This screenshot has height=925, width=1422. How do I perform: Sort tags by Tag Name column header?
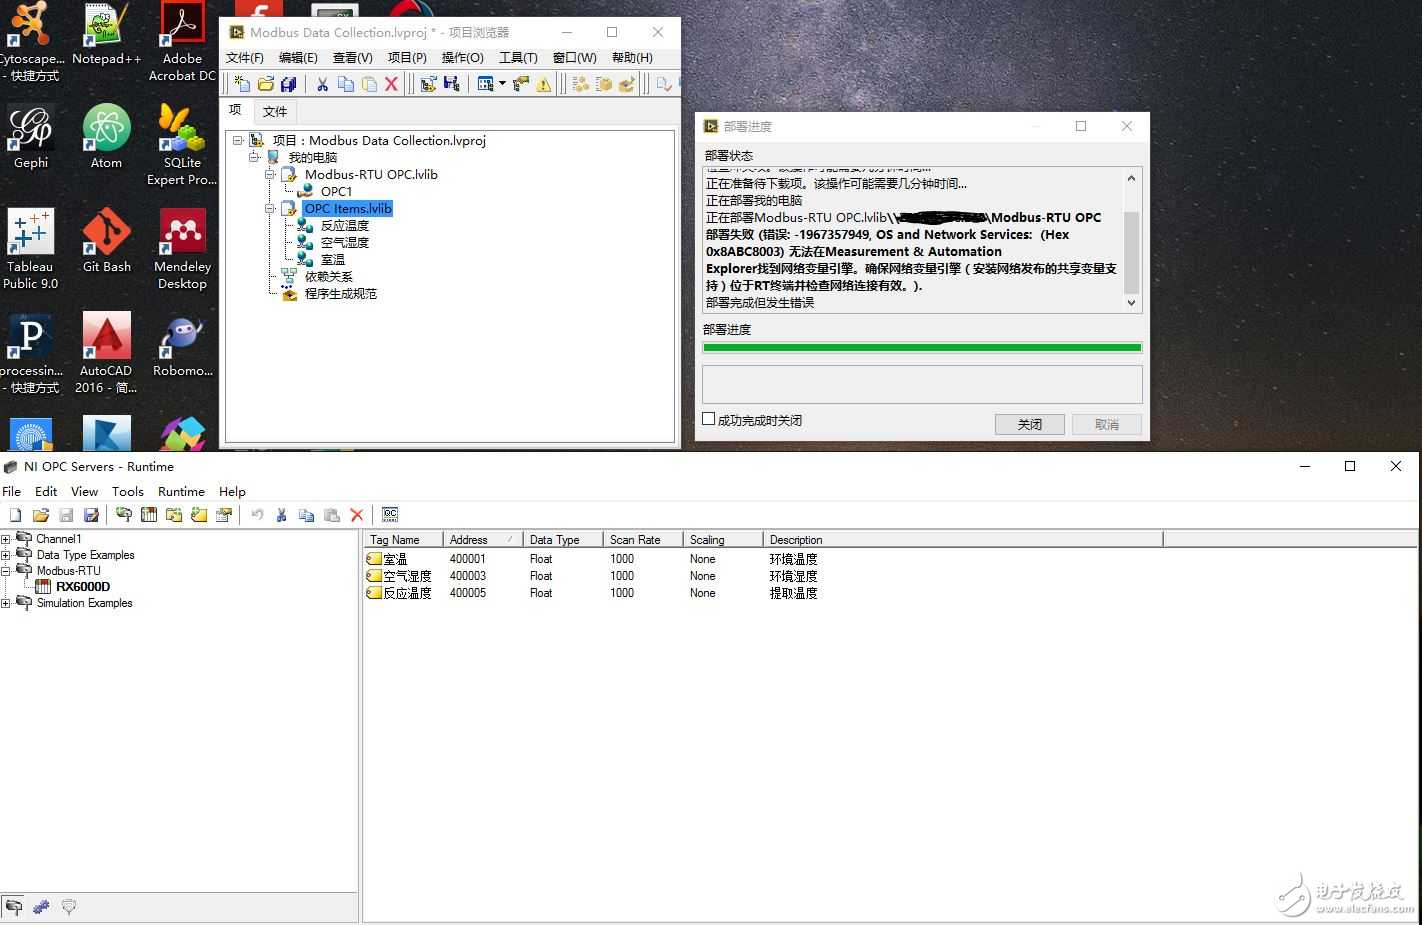click(x=403, y=540)
